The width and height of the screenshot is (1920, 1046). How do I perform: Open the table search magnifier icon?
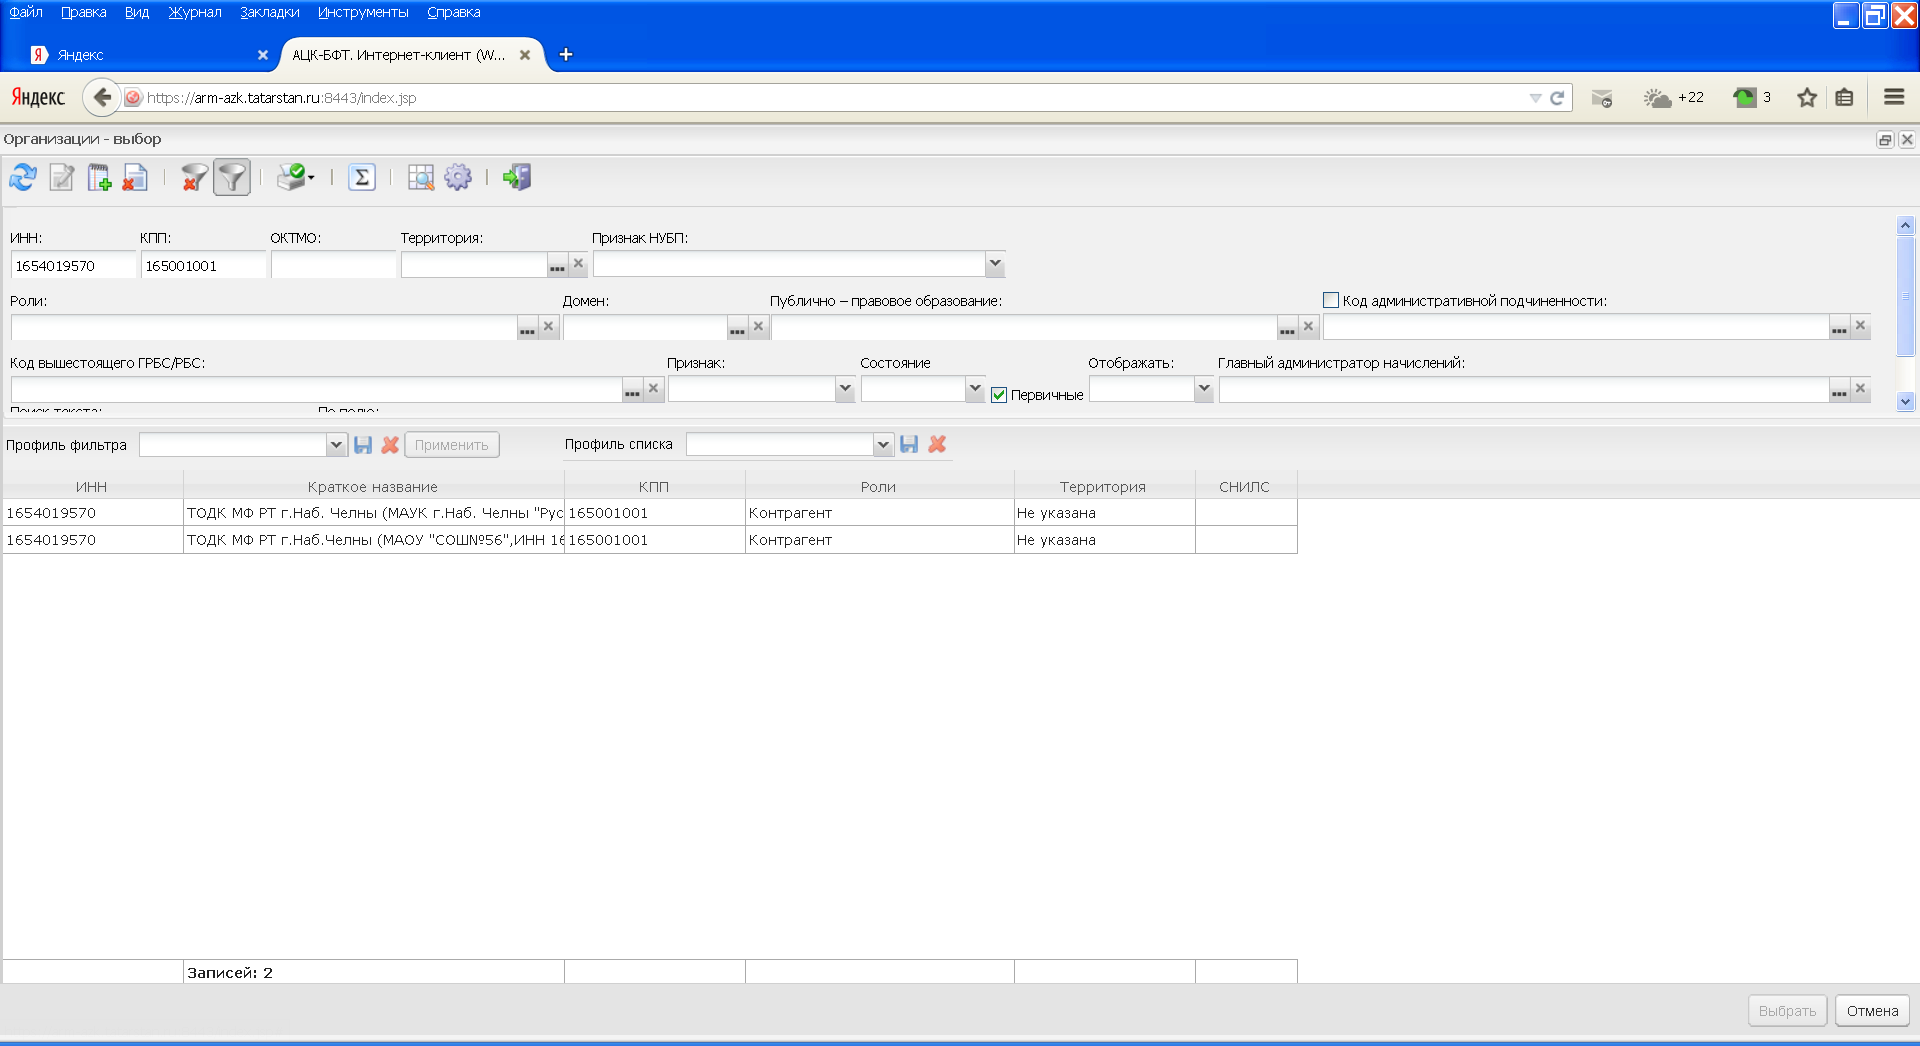click(x=421, y=178)
